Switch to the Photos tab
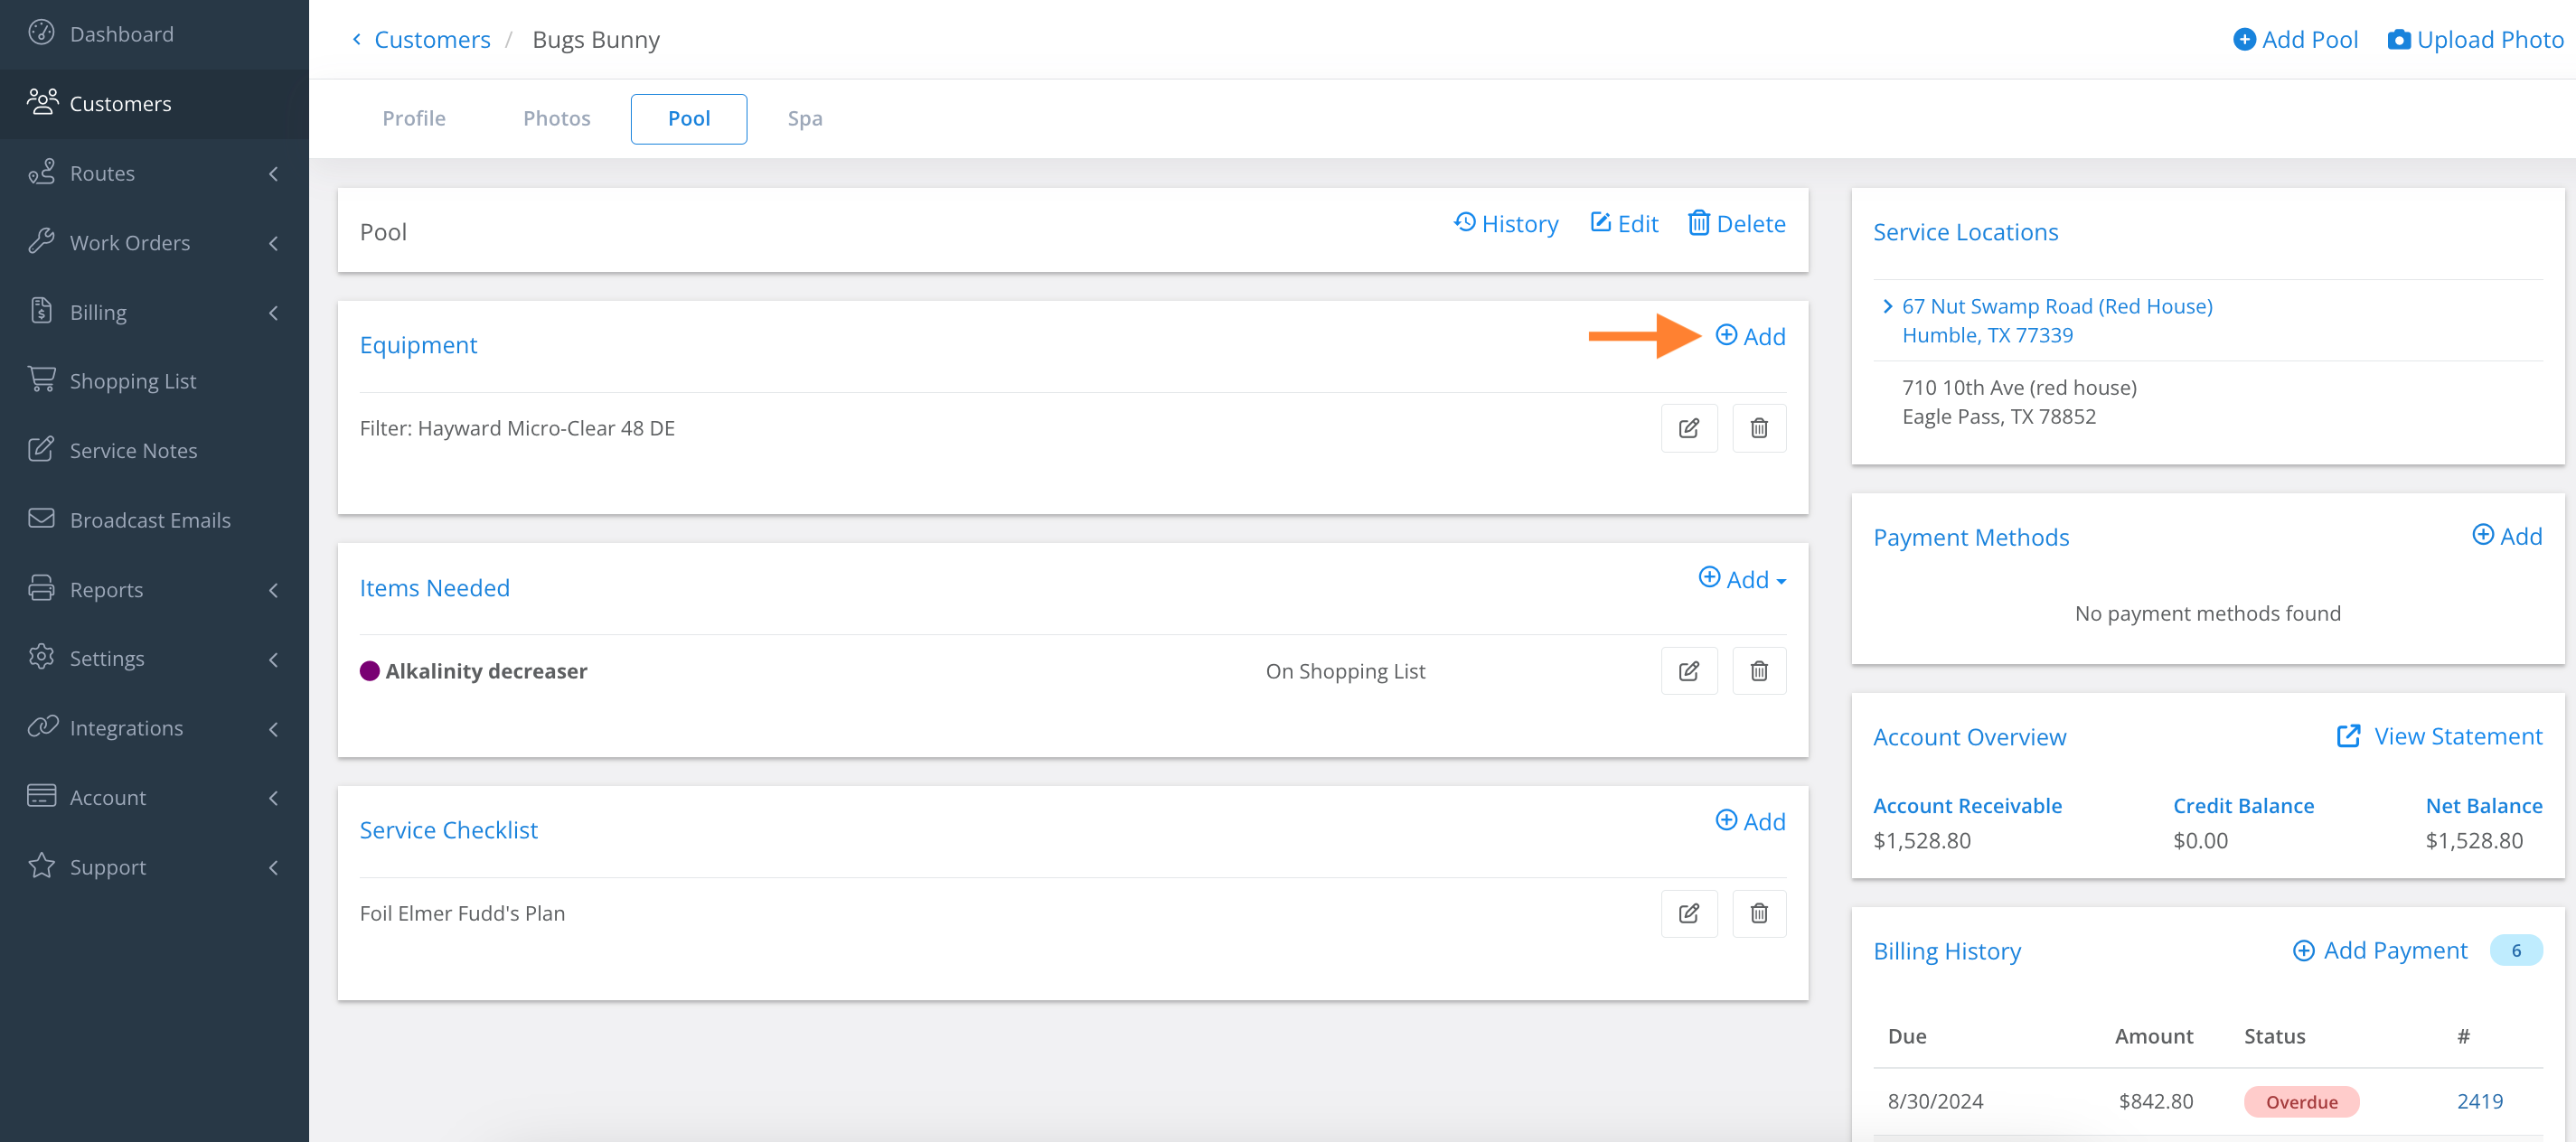Image resolution: width=2576 pixels, height=1142 pixels. [556, 118]
